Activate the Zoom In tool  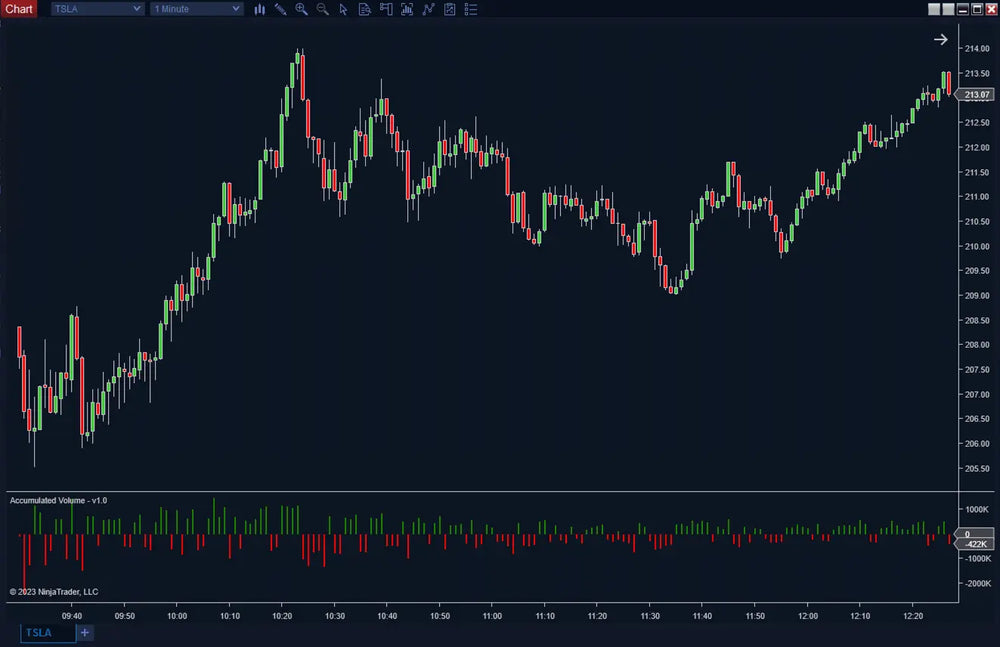pyautogui.click(x=301, y=9)
